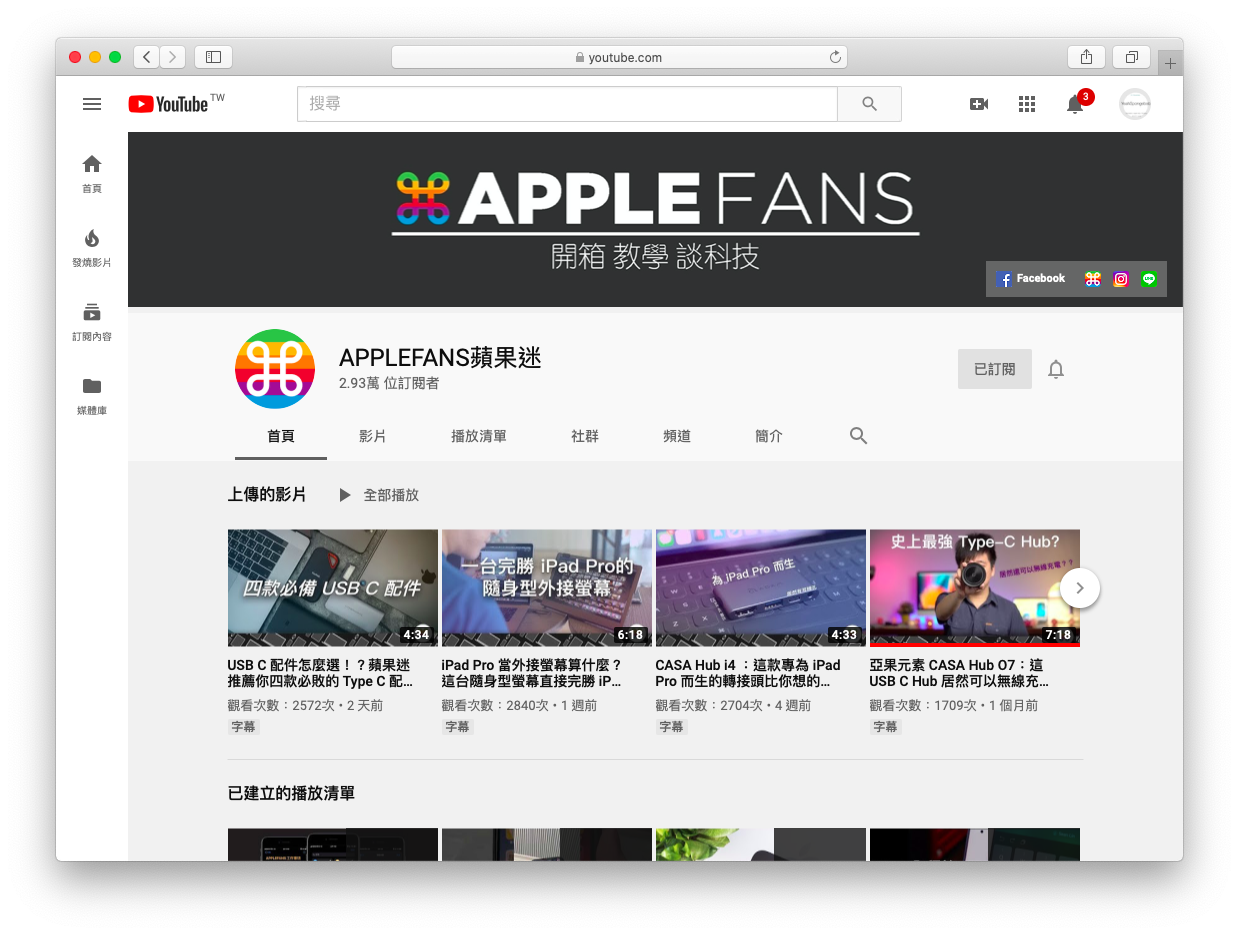Click the channel name APPLEFANS蘋果迷
The width and height of the screenshot is (1239, 935).
coord(440,357)
